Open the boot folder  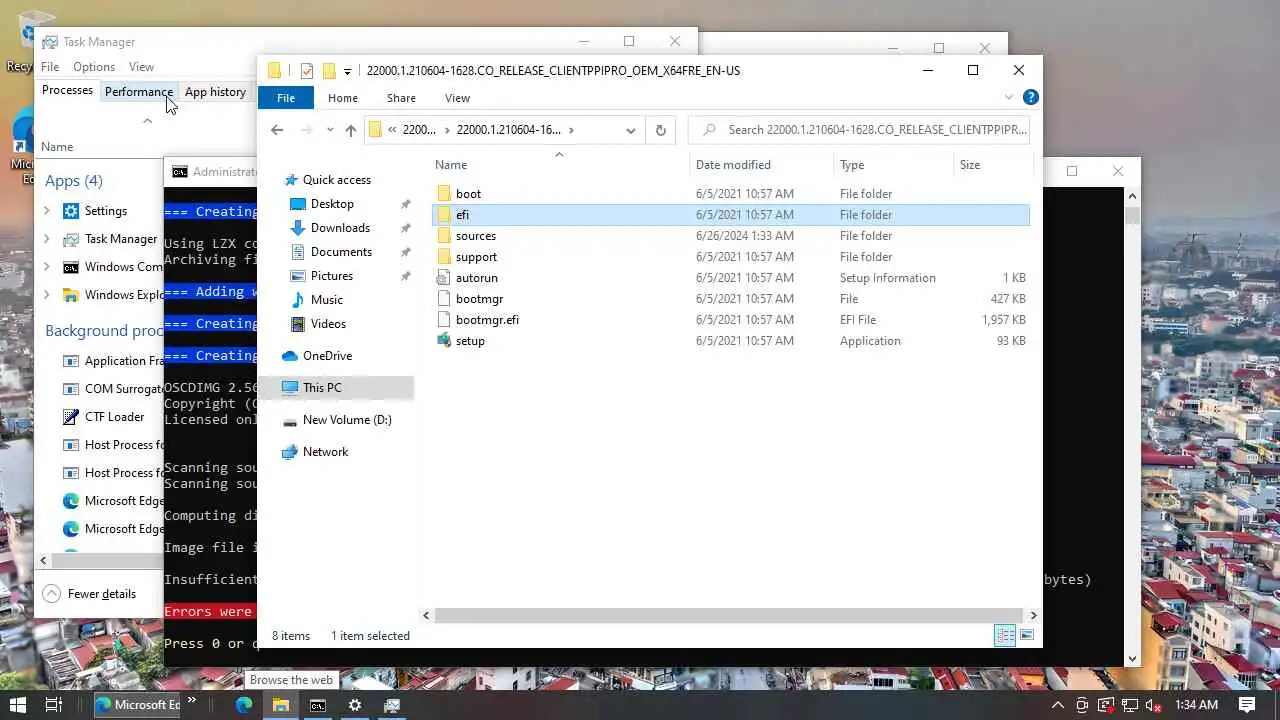[468, 193]
